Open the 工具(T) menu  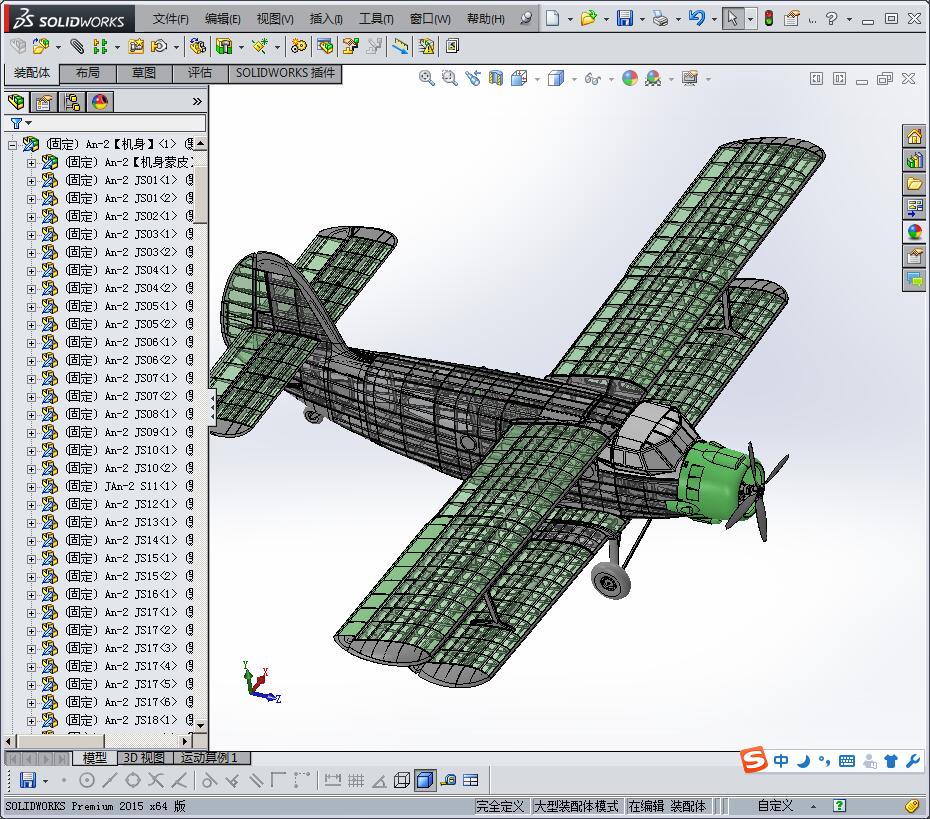tap(376, 18)
